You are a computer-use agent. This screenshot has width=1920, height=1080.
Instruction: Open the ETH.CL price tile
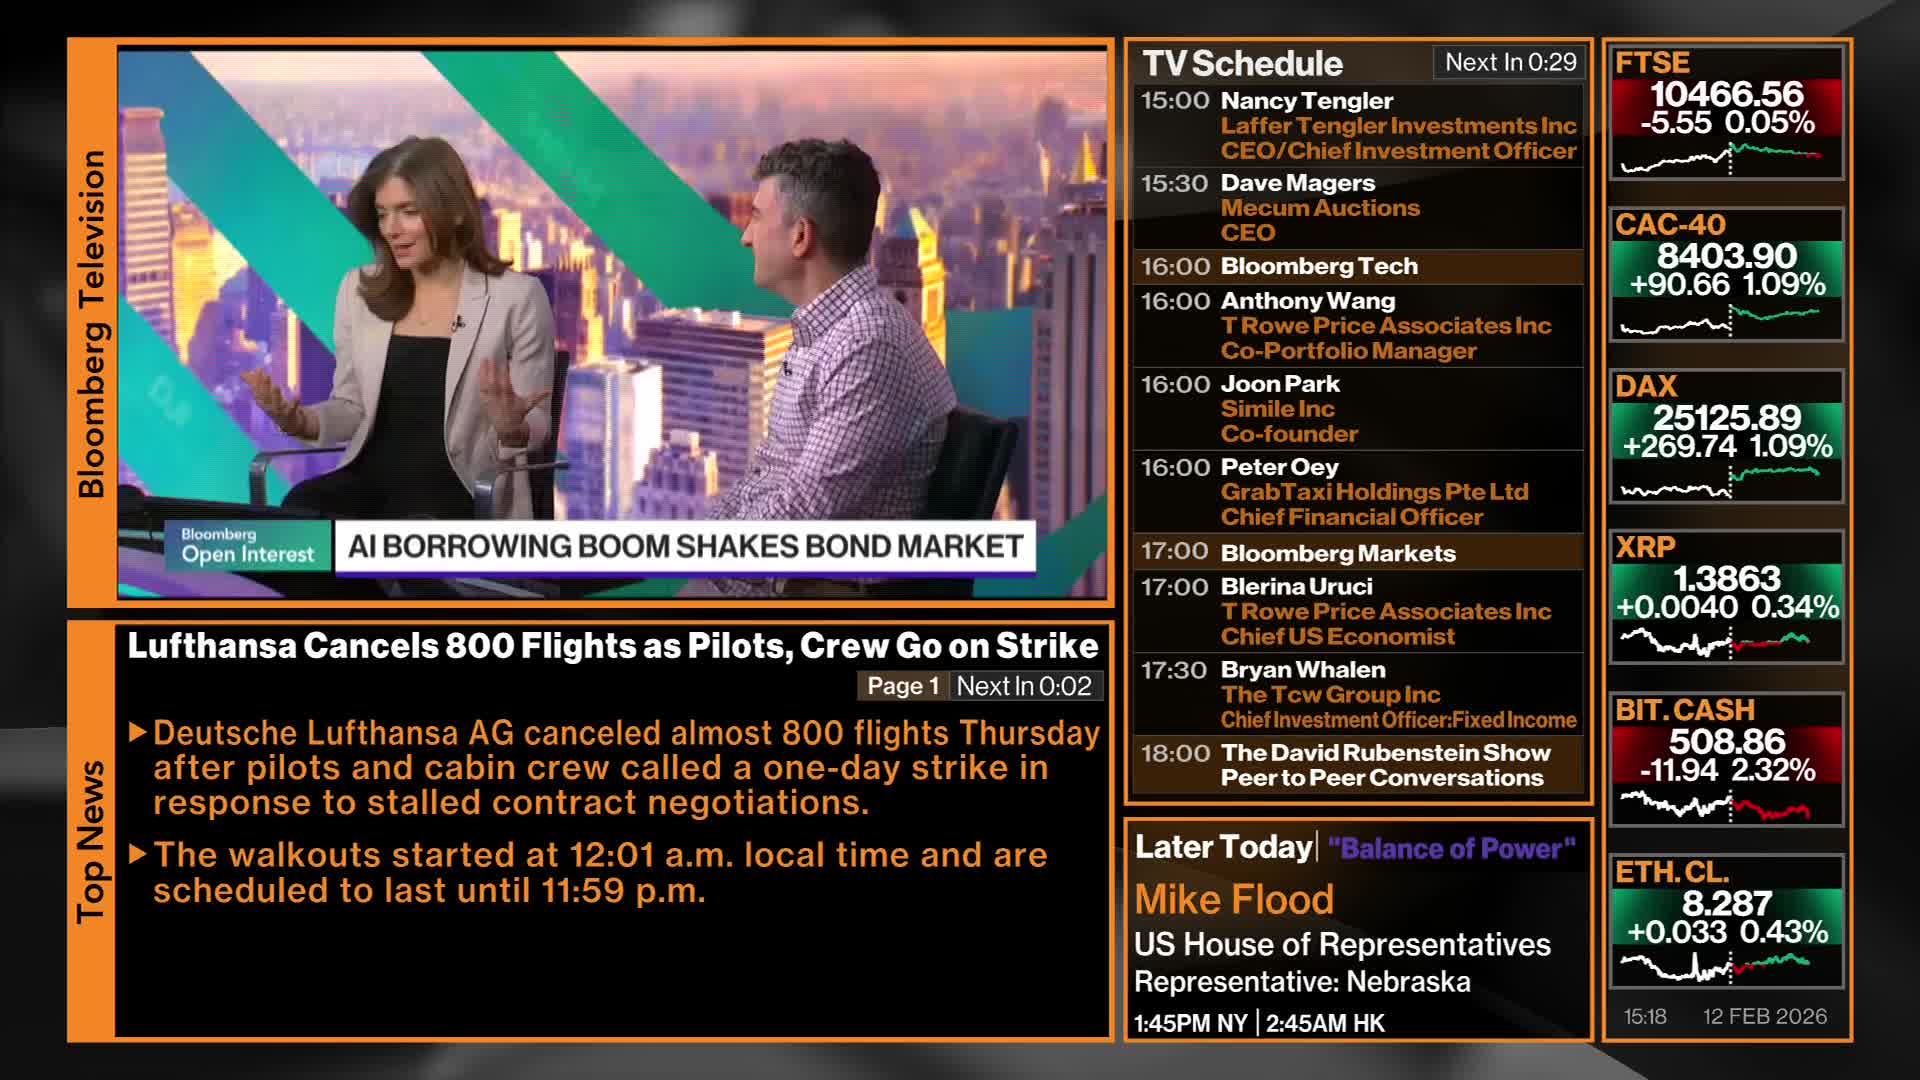[1726, 921]
